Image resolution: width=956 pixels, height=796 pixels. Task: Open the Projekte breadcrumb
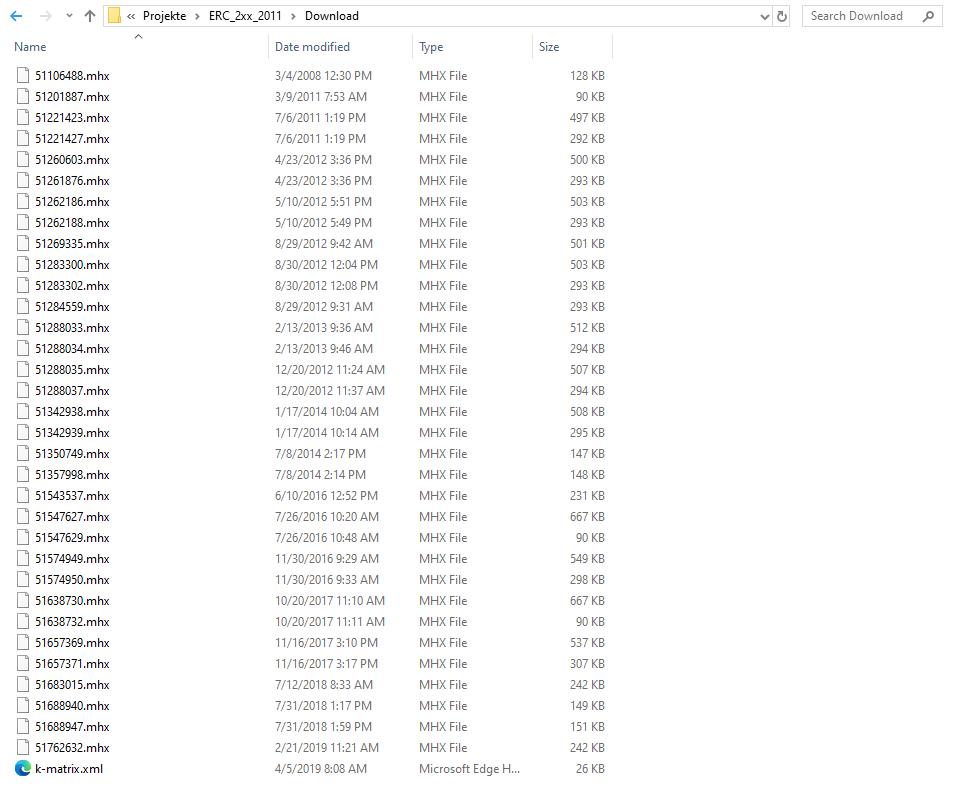[165, 16]
